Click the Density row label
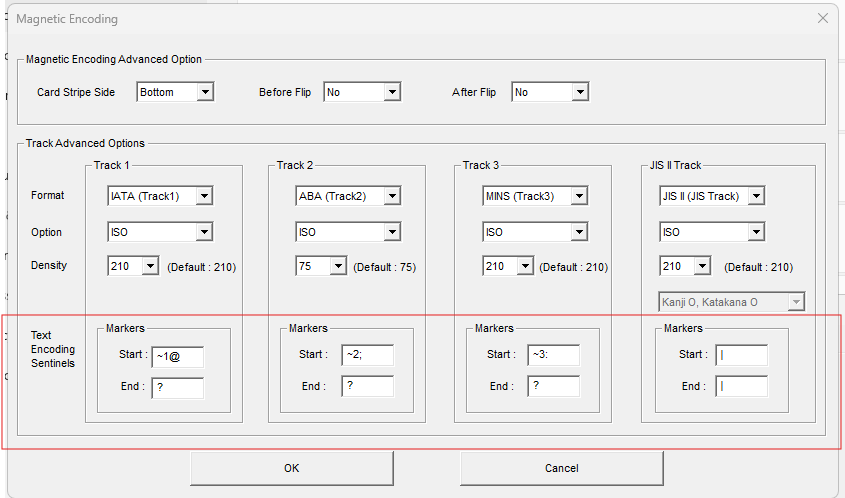Screen dimensions: 845x498 49,265
